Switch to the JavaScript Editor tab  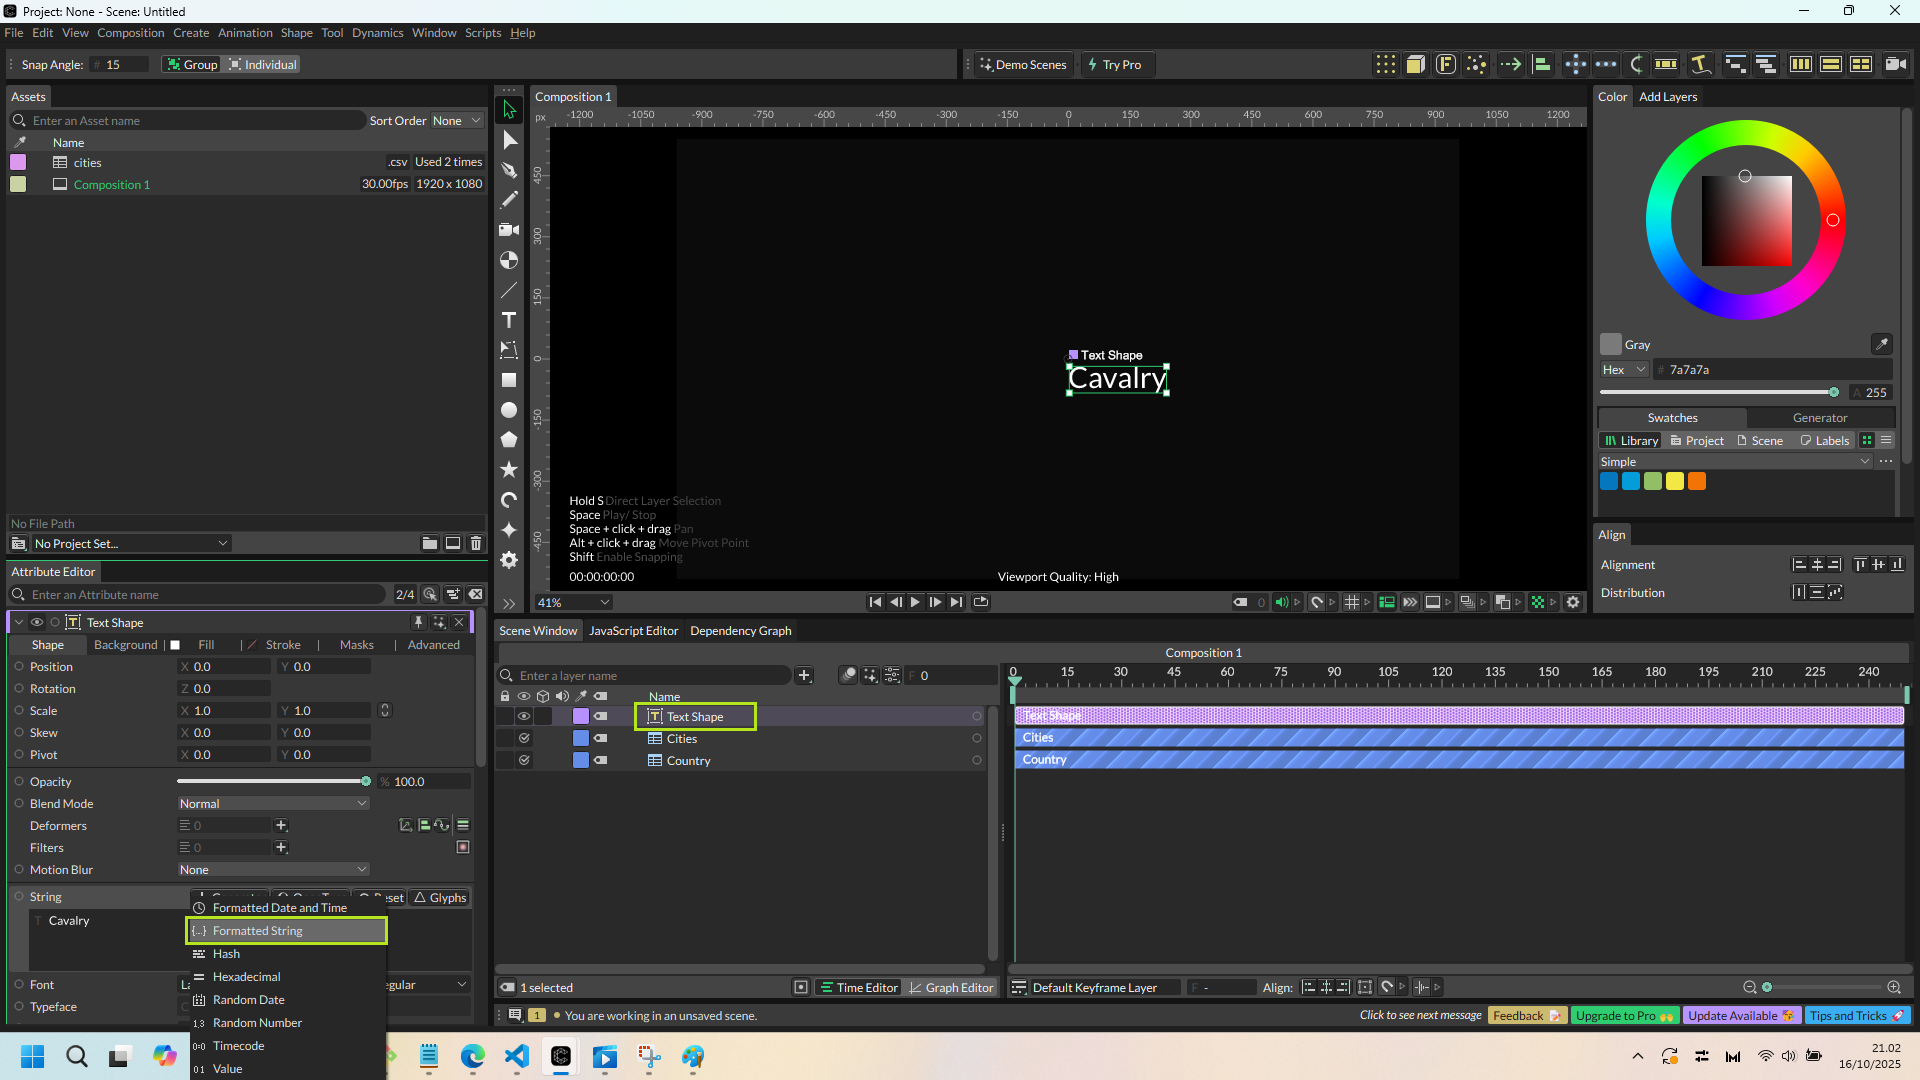(633, 631)
